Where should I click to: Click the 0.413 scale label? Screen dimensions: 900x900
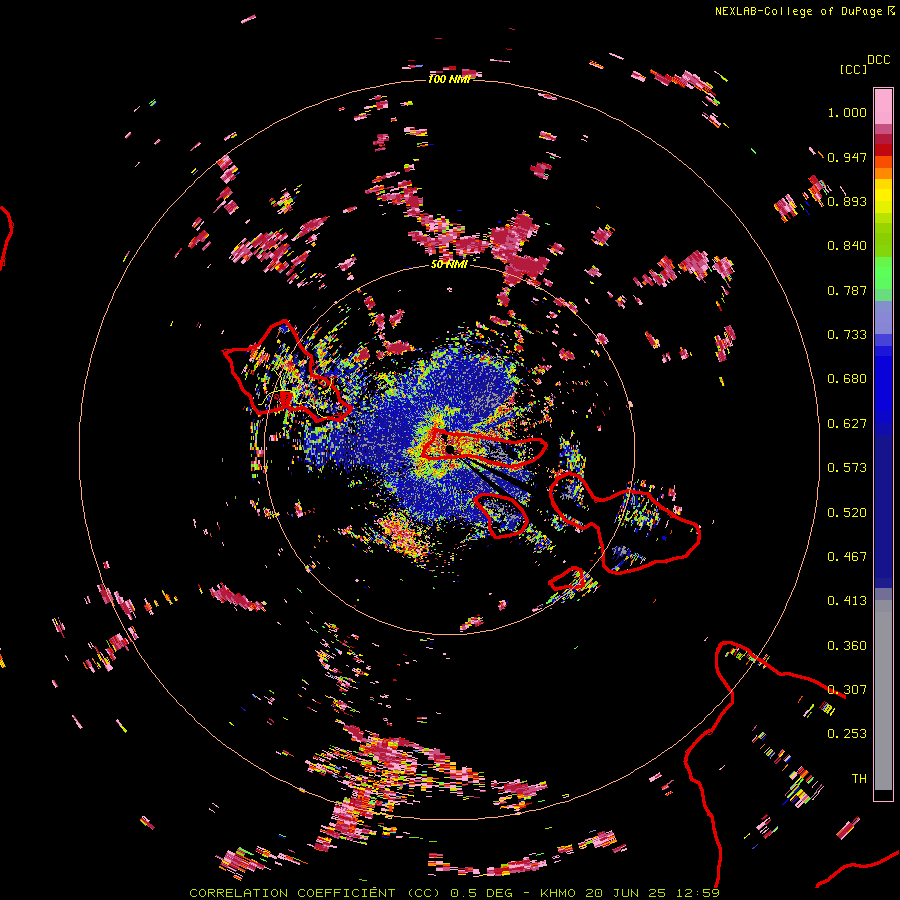pos(847,601)
